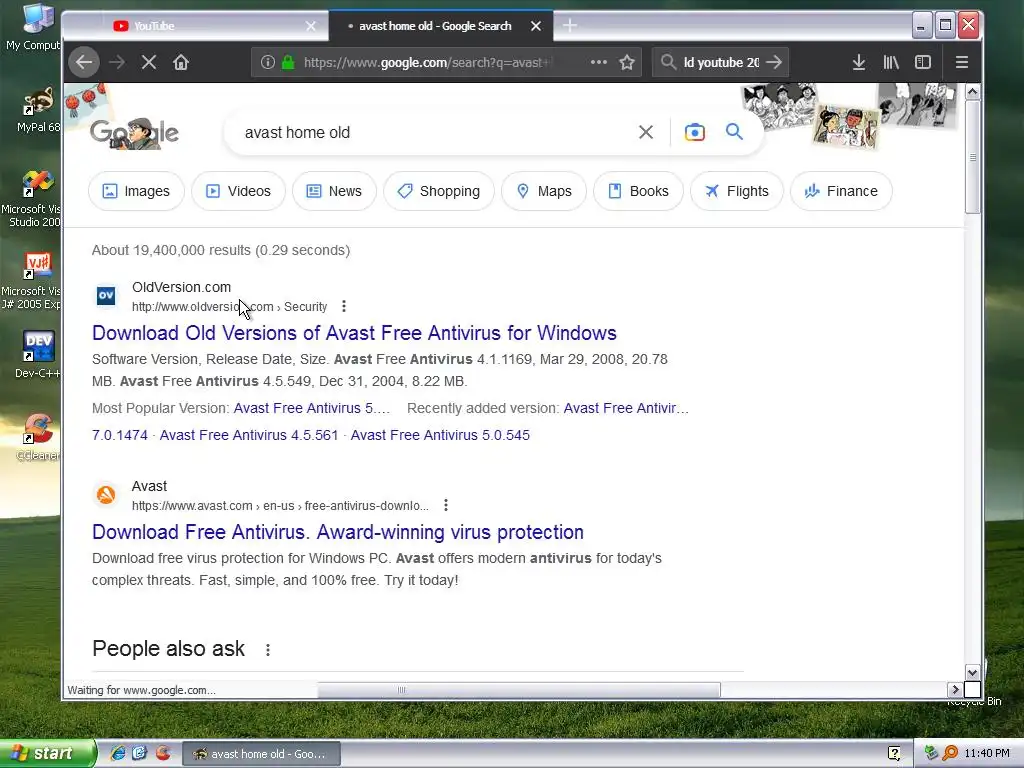The image size is (1024, 768).
Task: Click the OldVersion.com OV favicon
Action: [106, 295]
